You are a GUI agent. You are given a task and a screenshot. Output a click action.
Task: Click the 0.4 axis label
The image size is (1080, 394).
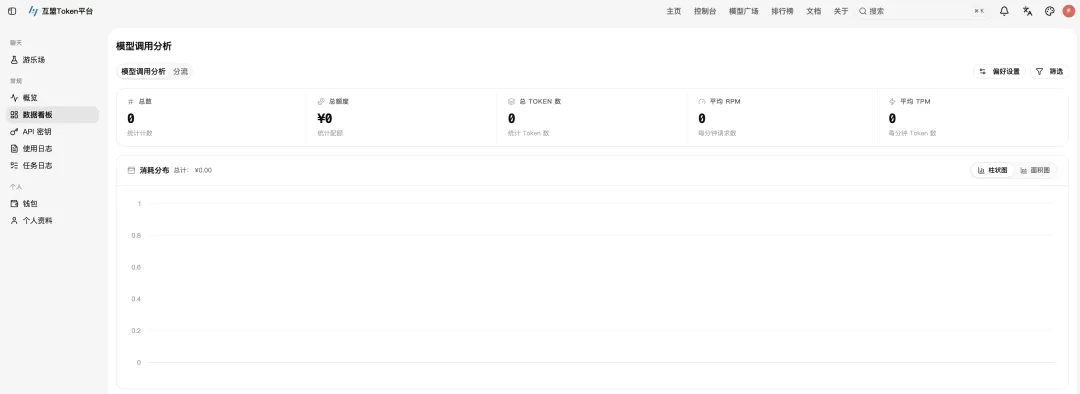point(136,299)
